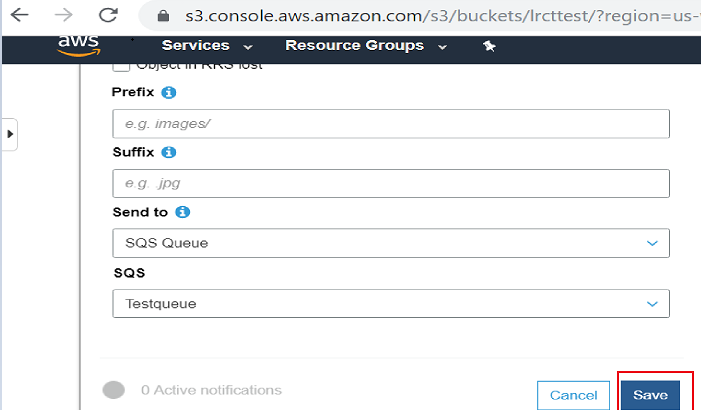Click the info icon beside Send to
The image size is (701, 410).
(183, 213)
